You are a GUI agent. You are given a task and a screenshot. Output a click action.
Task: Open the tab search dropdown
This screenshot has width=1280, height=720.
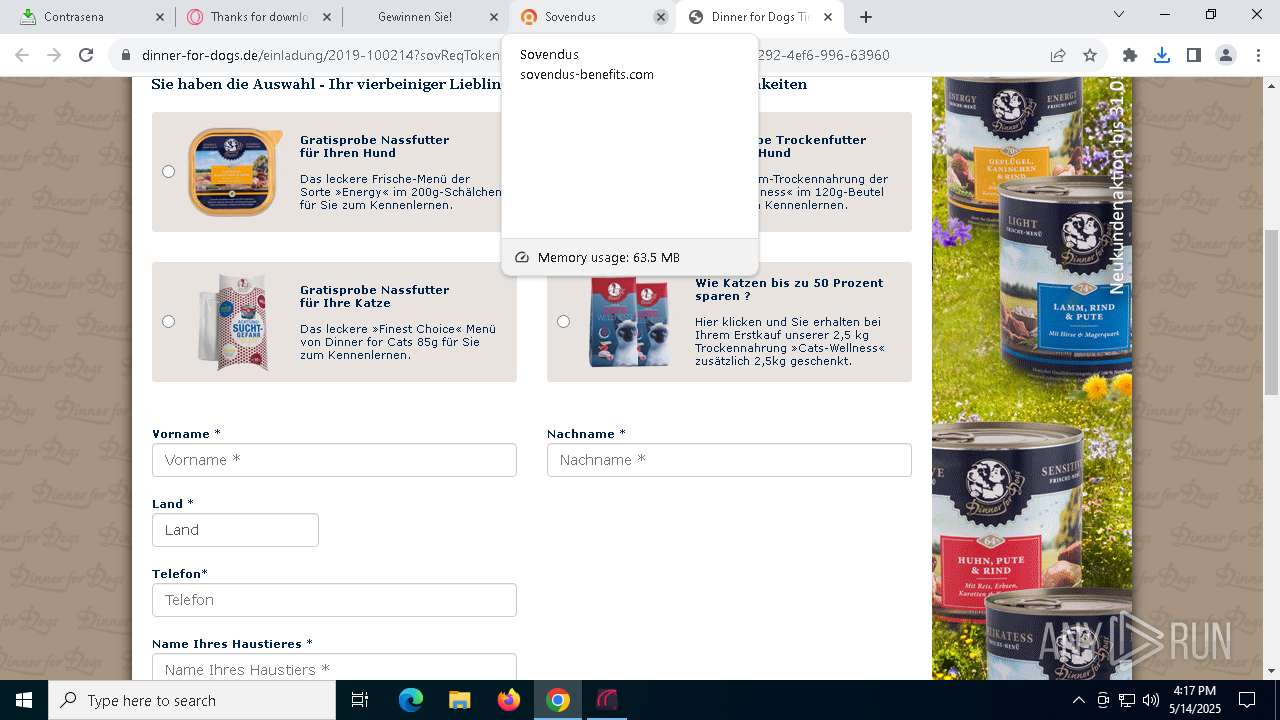tap(1119, 15)
